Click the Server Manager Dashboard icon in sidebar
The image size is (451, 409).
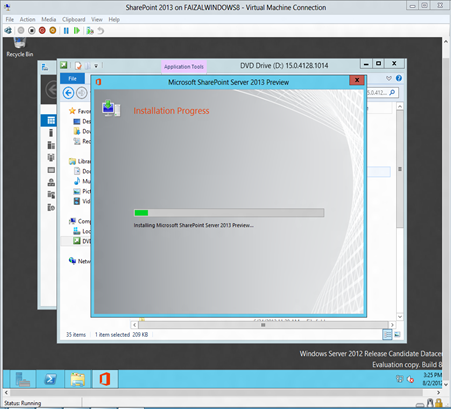tap(51, 120)
